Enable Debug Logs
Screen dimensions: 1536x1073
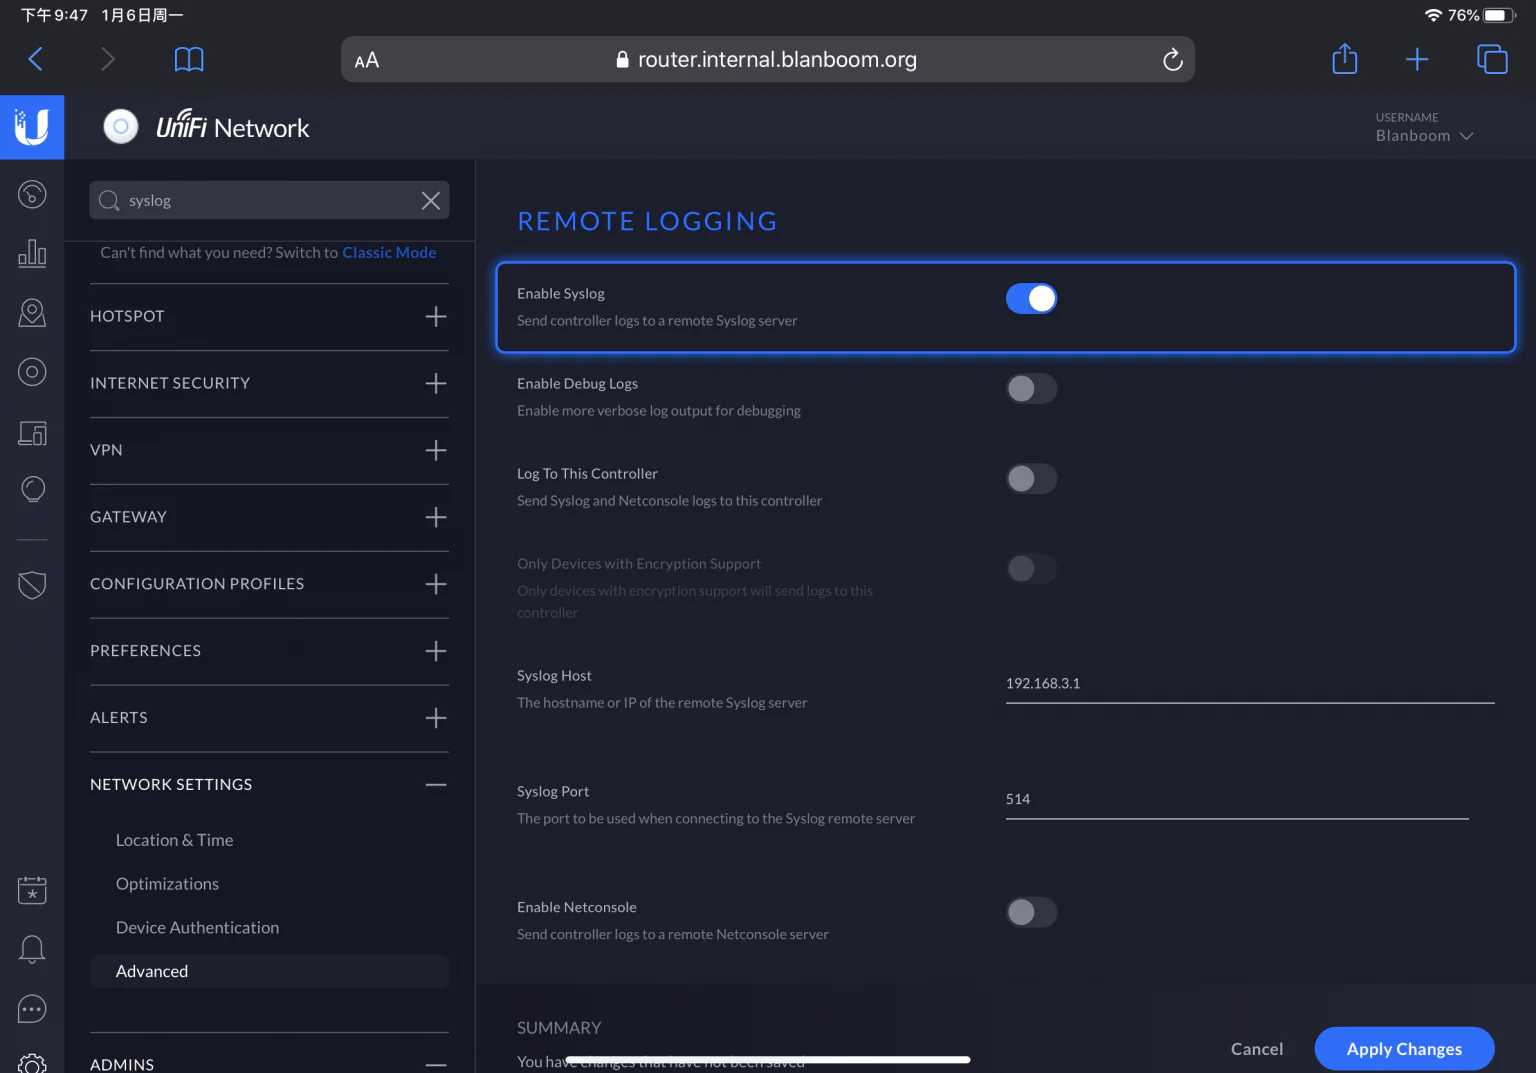(x=1031, y=388)
